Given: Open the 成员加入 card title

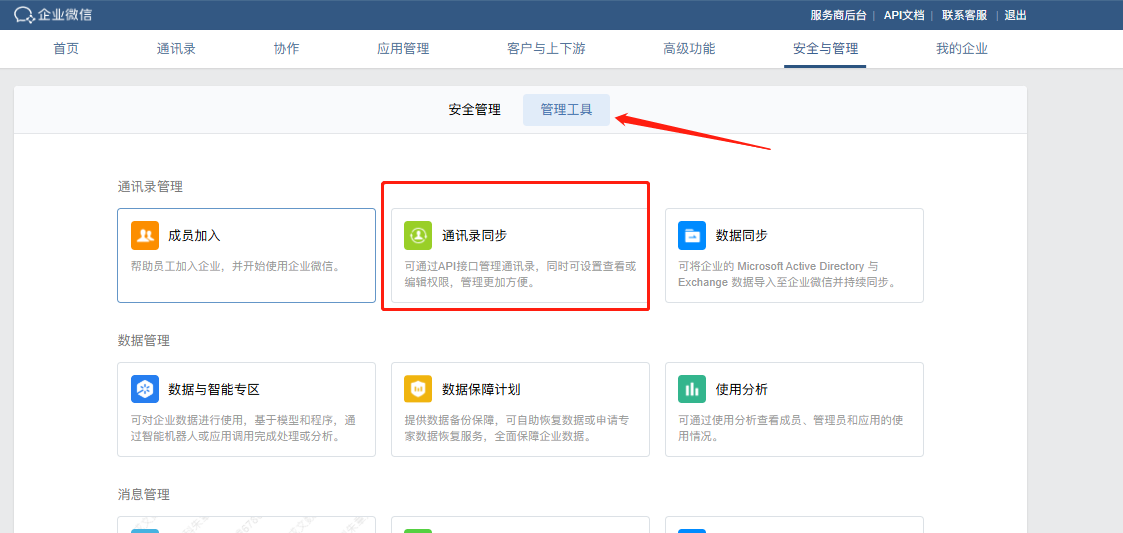Looking at the screenshot, I should click(194, 235).
